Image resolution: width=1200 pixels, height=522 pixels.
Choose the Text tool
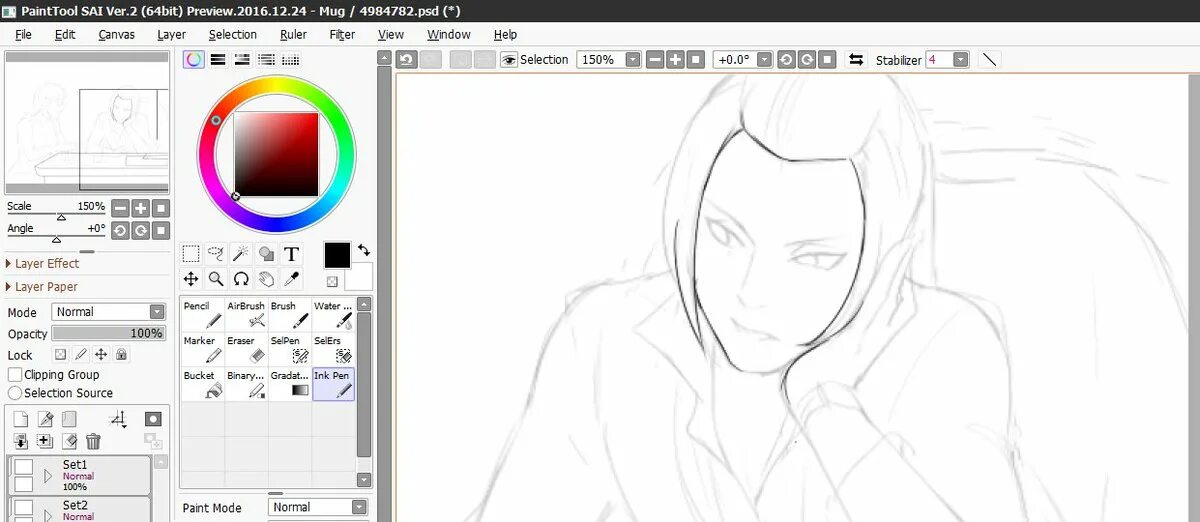pyautogui.click(x=291, y=254)
